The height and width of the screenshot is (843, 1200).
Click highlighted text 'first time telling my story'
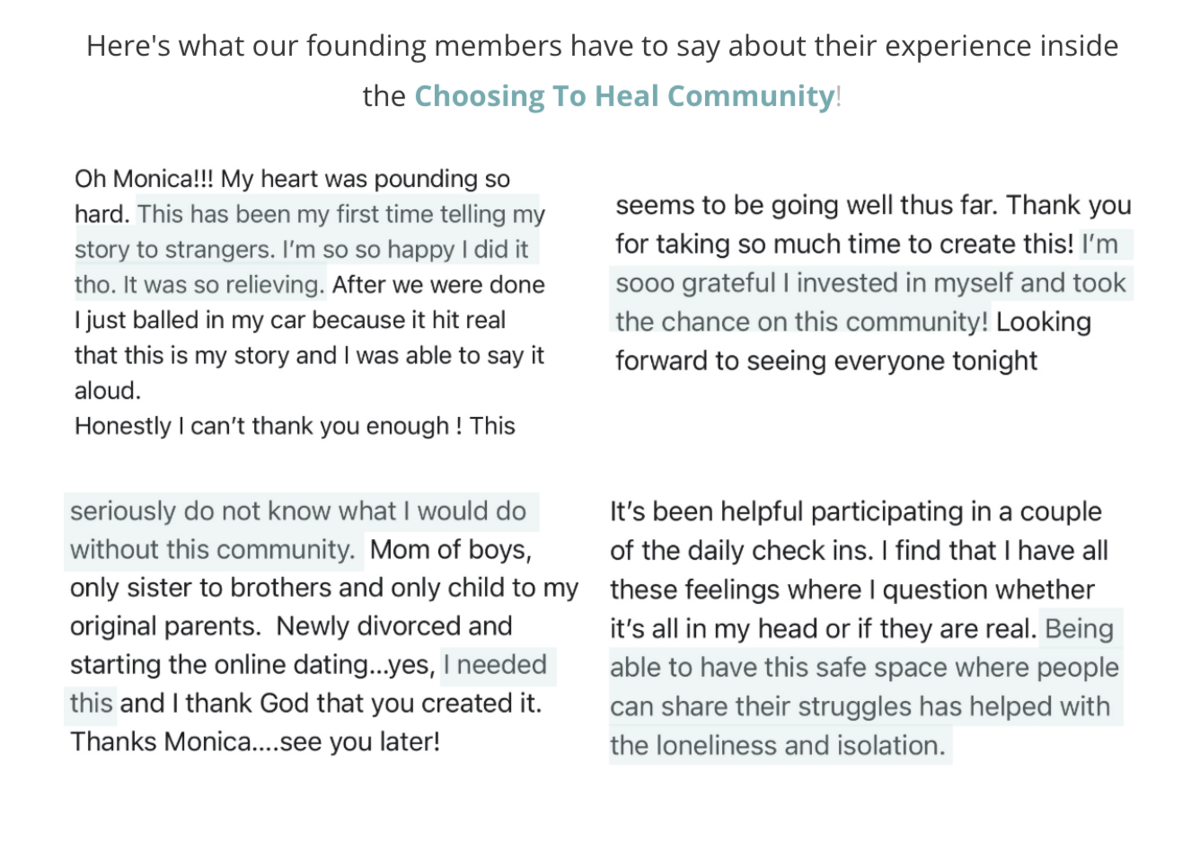[x=310, y=231]
